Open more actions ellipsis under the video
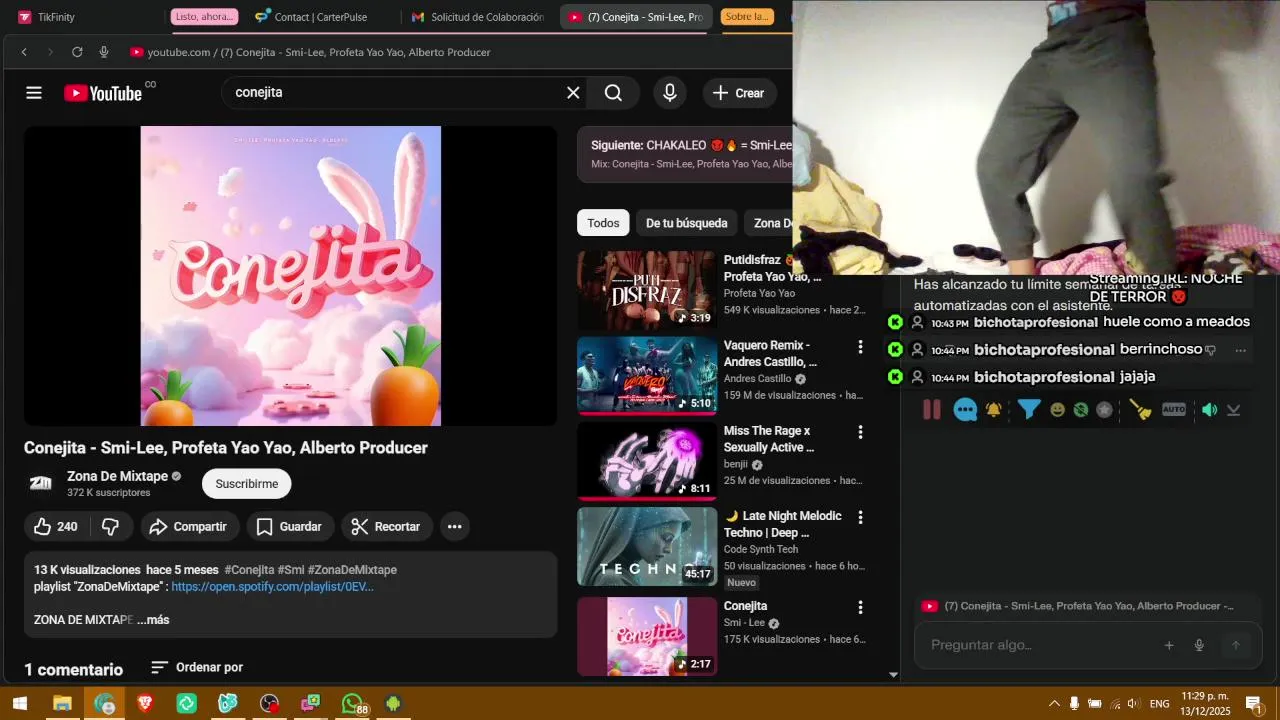 coord(455,526)
